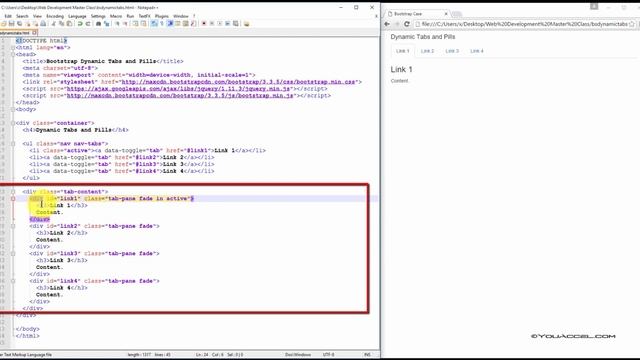Viewport: 640px width, 360px height.
Task: Click the Paste toolbar icon
Action: coord(69,24)
